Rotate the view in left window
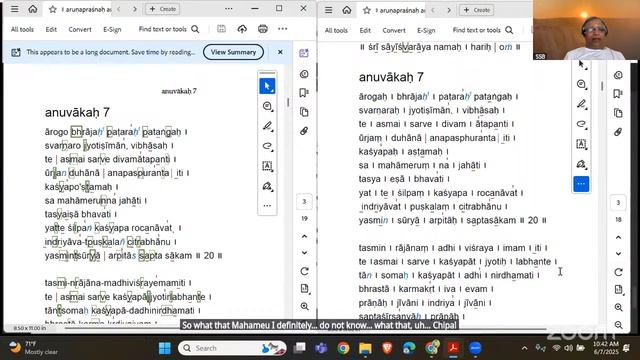The width and height of the screenshot is (640, 360). (x=304, y=271)
